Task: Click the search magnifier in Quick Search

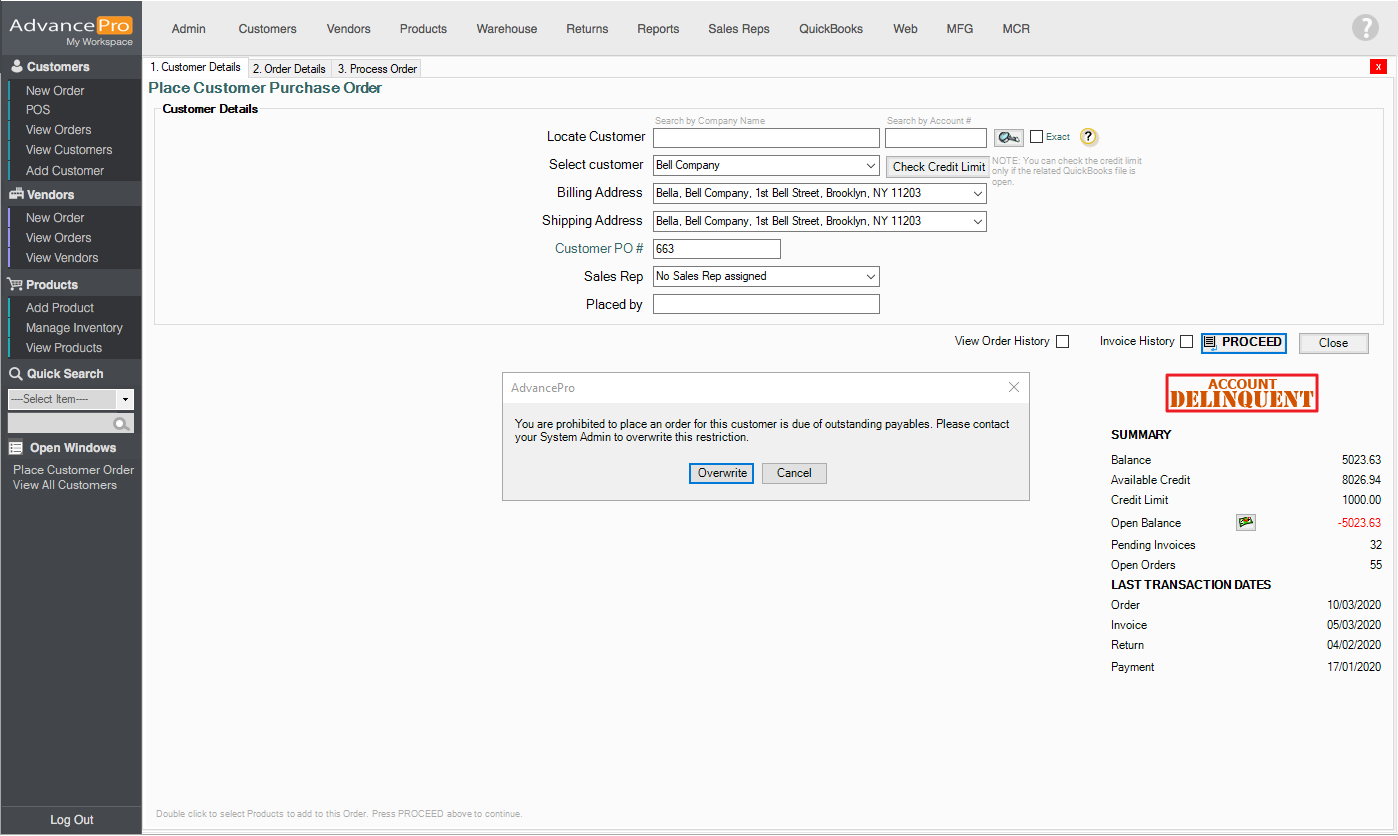Action: tap(122, 424)
